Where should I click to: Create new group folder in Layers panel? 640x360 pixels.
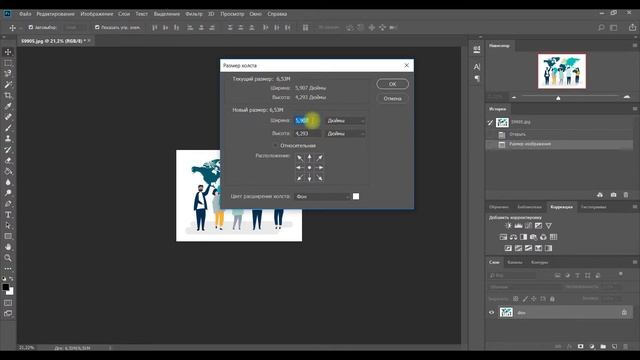pyautogui.click(x=603, y=347)
